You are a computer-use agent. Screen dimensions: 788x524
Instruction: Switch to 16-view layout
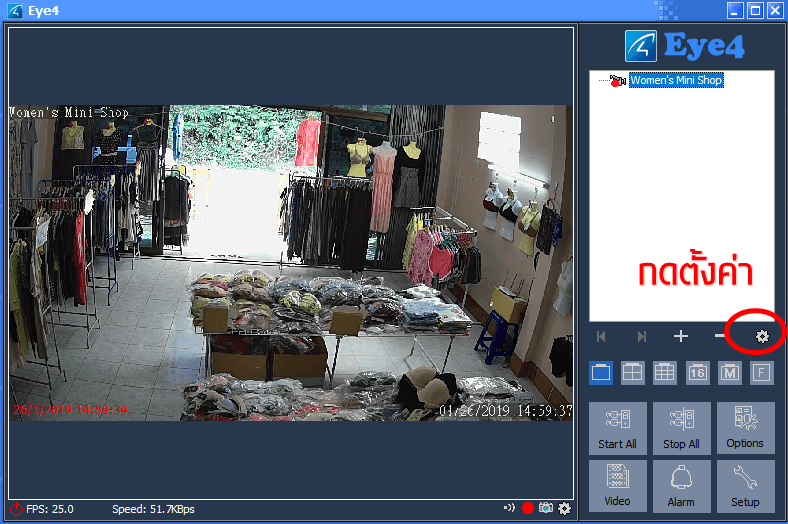point(697,373)
